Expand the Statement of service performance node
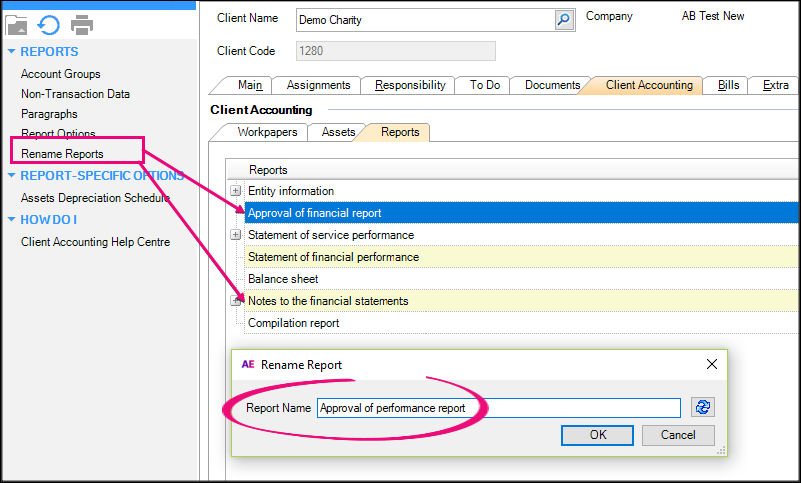801x483 pixels. pyautogui.click(x=236, y=235)
